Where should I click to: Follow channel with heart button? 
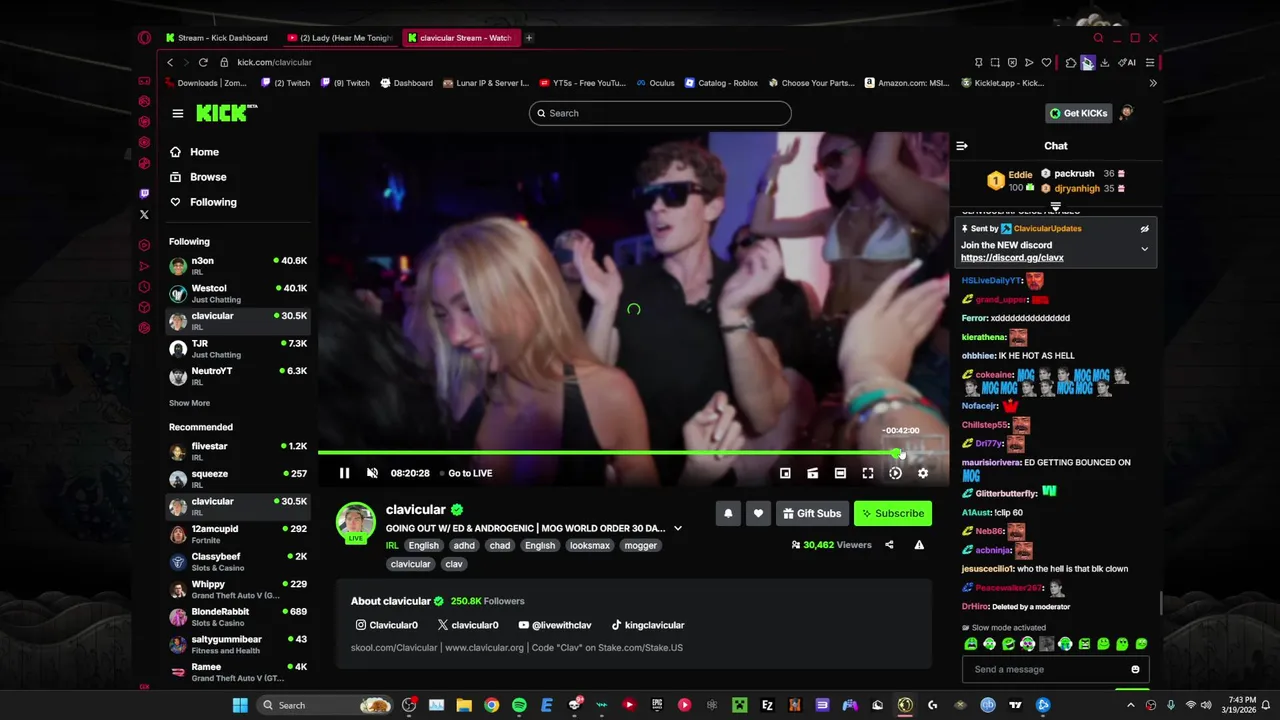pyautogui.click(x=758, y=513)
